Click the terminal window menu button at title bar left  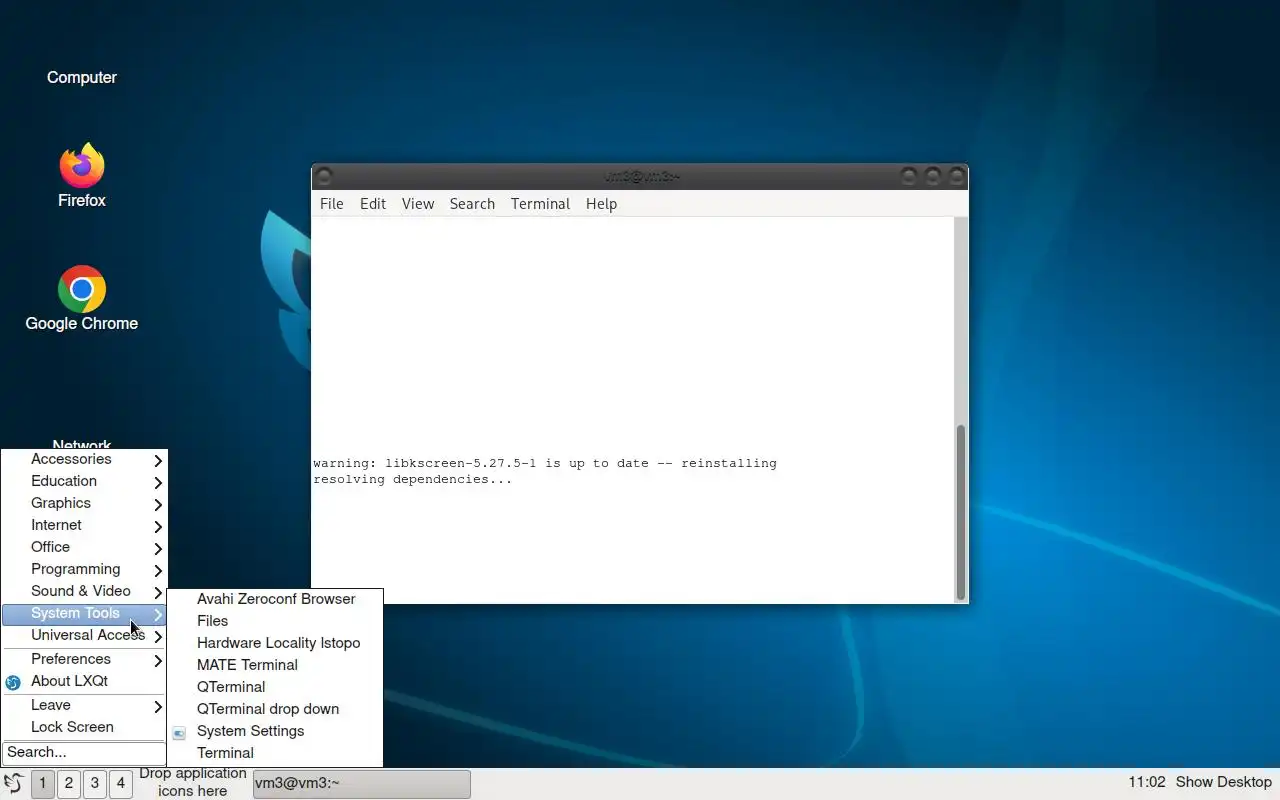click(x=323, y=177)
